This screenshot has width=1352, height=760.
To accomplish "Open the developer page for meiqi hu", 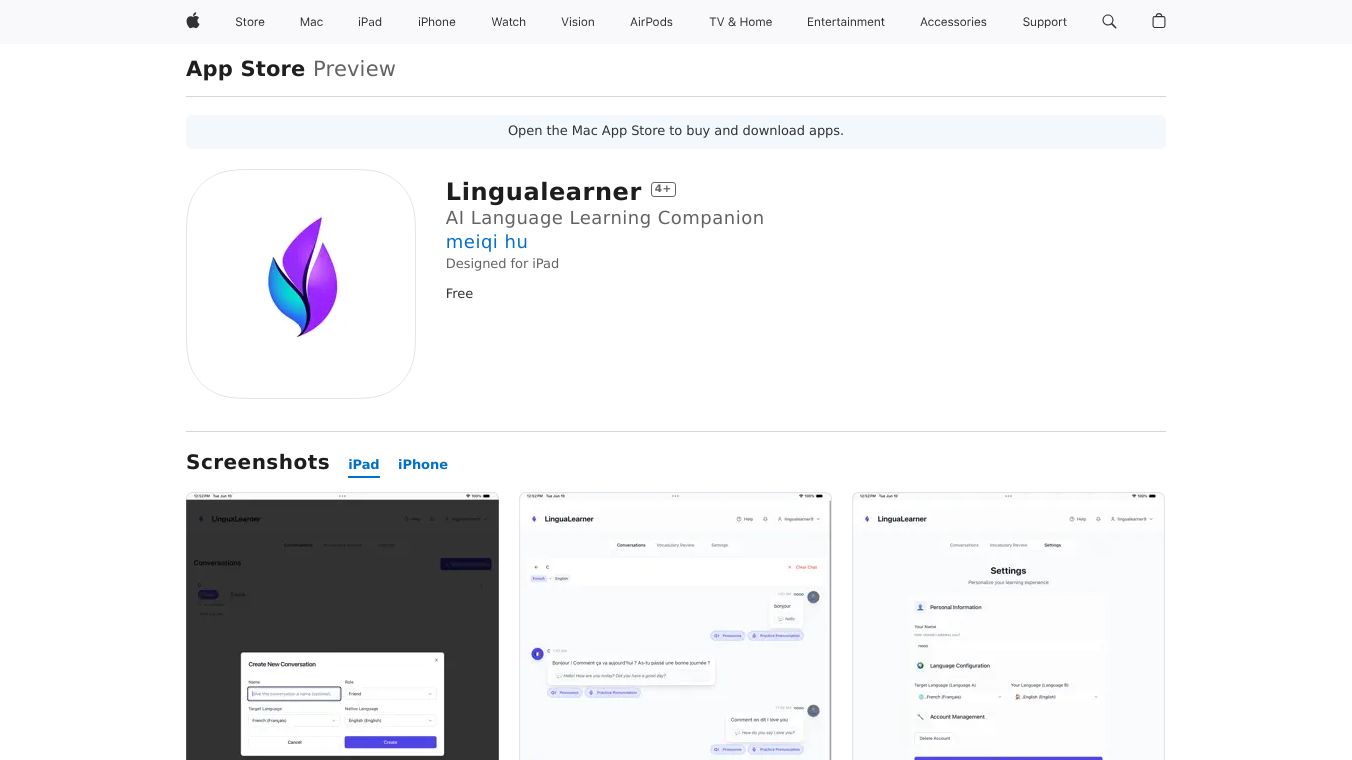I will [x=487, y=242].
